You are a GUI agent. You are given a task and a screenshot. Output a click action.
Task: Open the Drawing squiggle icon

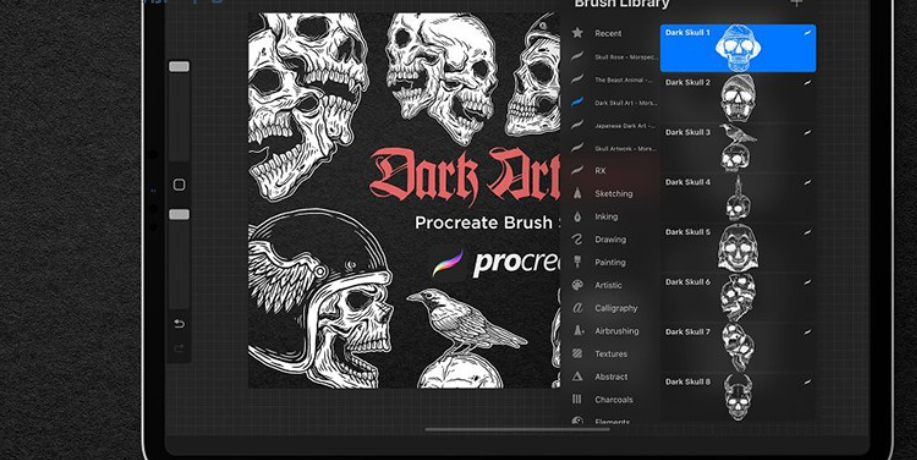[x=577, y=239]
